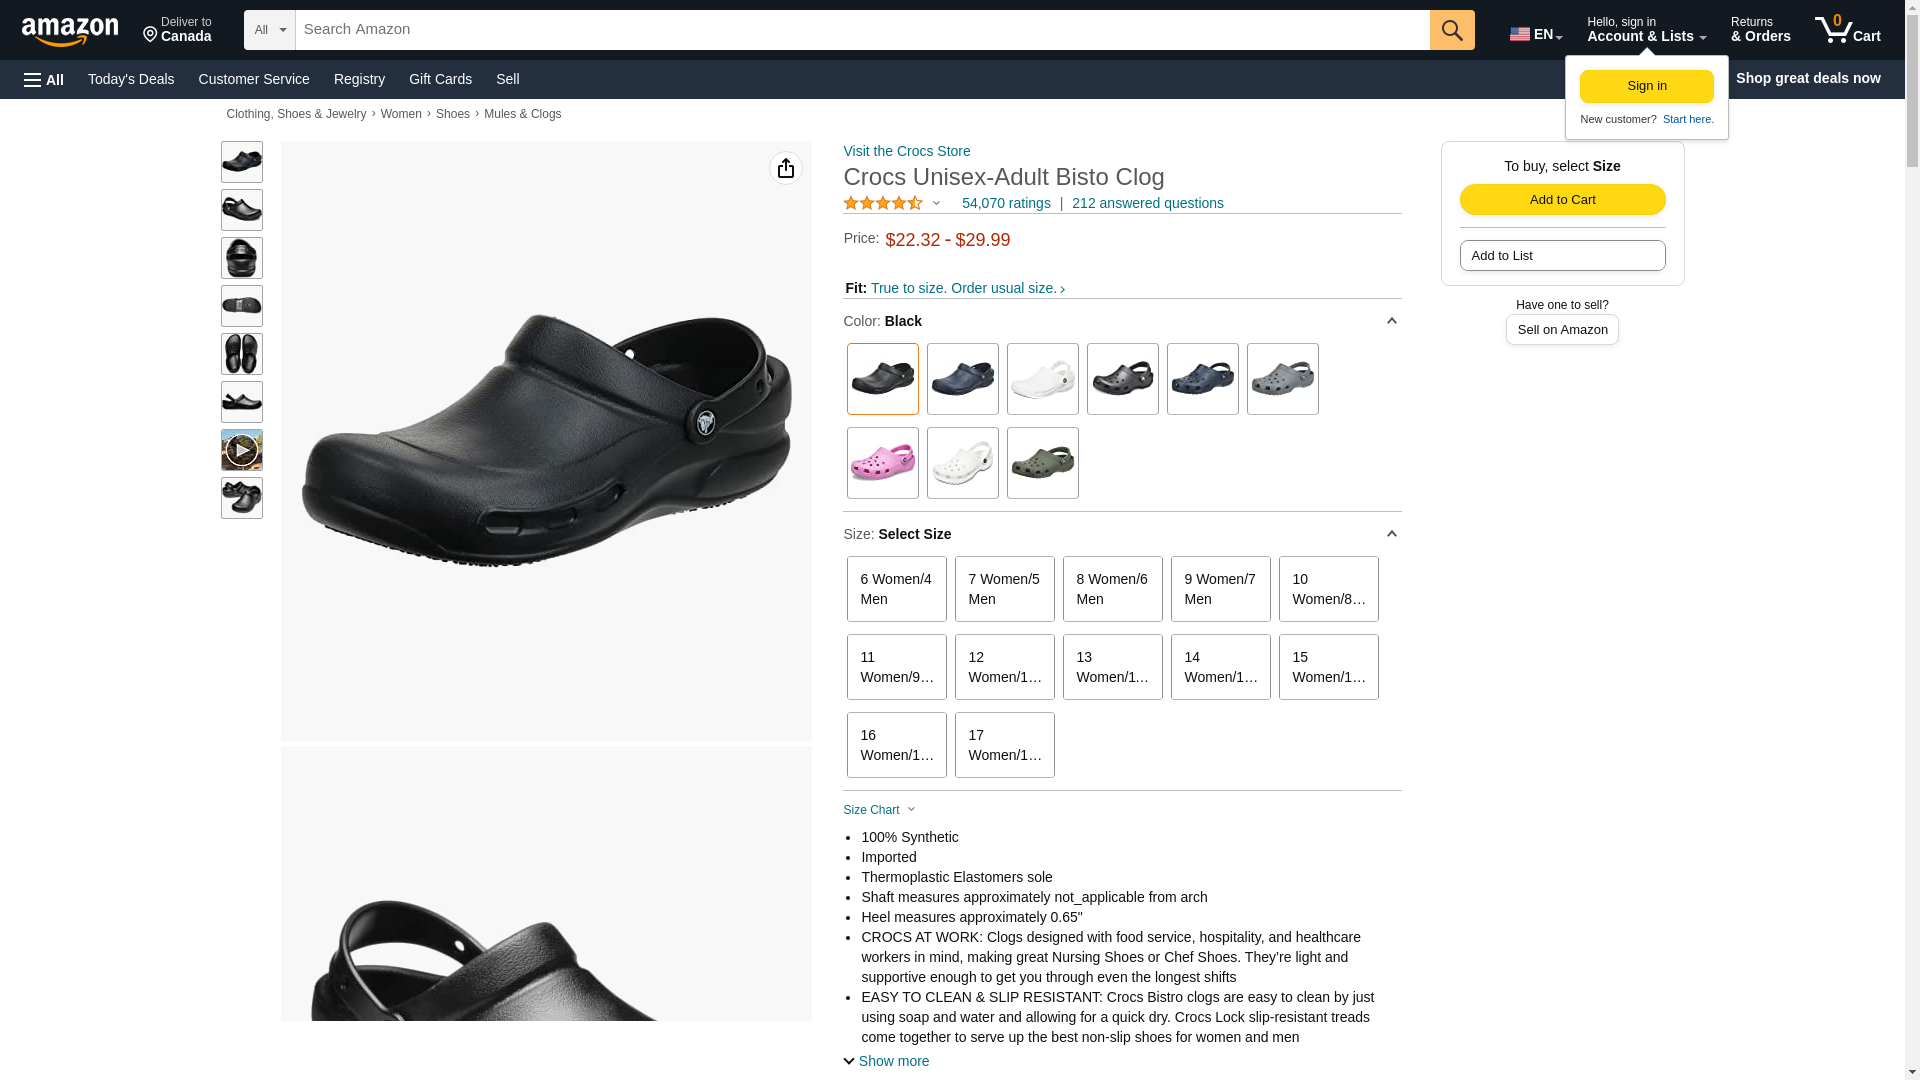This screenshot has height=1080, width=1920.
Task: Click the Amazon logo
Action: click(x=70, y=31)
